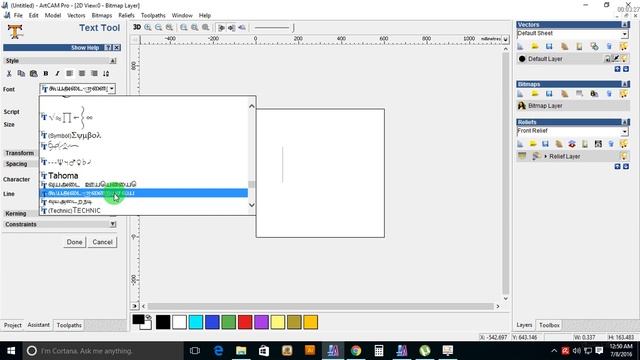Set center text alignment
Screen dimensions: 640x360
click(x=82, y=73)
